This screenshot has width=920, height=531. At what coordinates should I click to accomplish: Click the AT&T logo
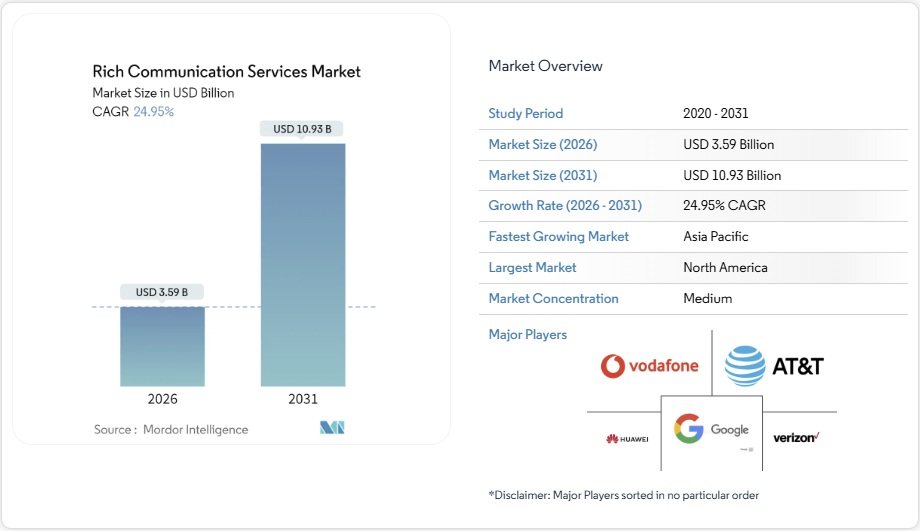pyautogui.click(x=773, y=366)
